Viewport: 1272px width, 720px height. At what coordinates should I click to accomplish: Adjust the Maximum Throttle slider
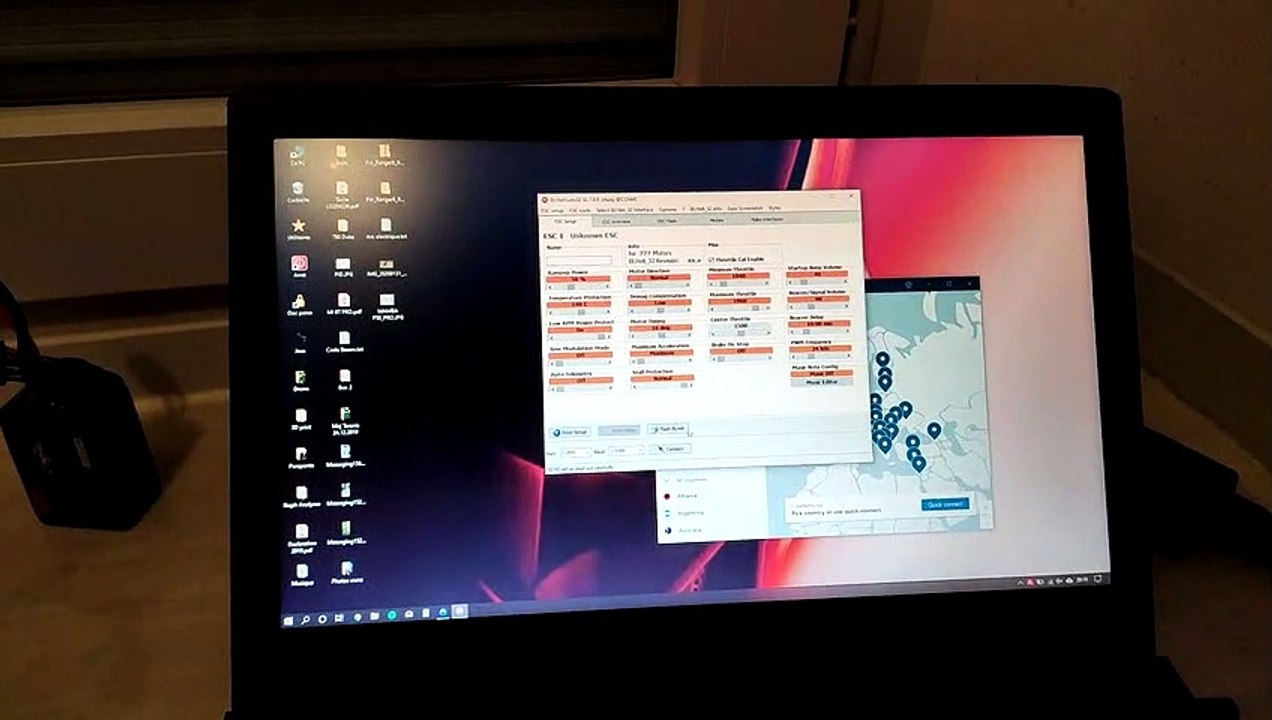[x=740, y=308]
